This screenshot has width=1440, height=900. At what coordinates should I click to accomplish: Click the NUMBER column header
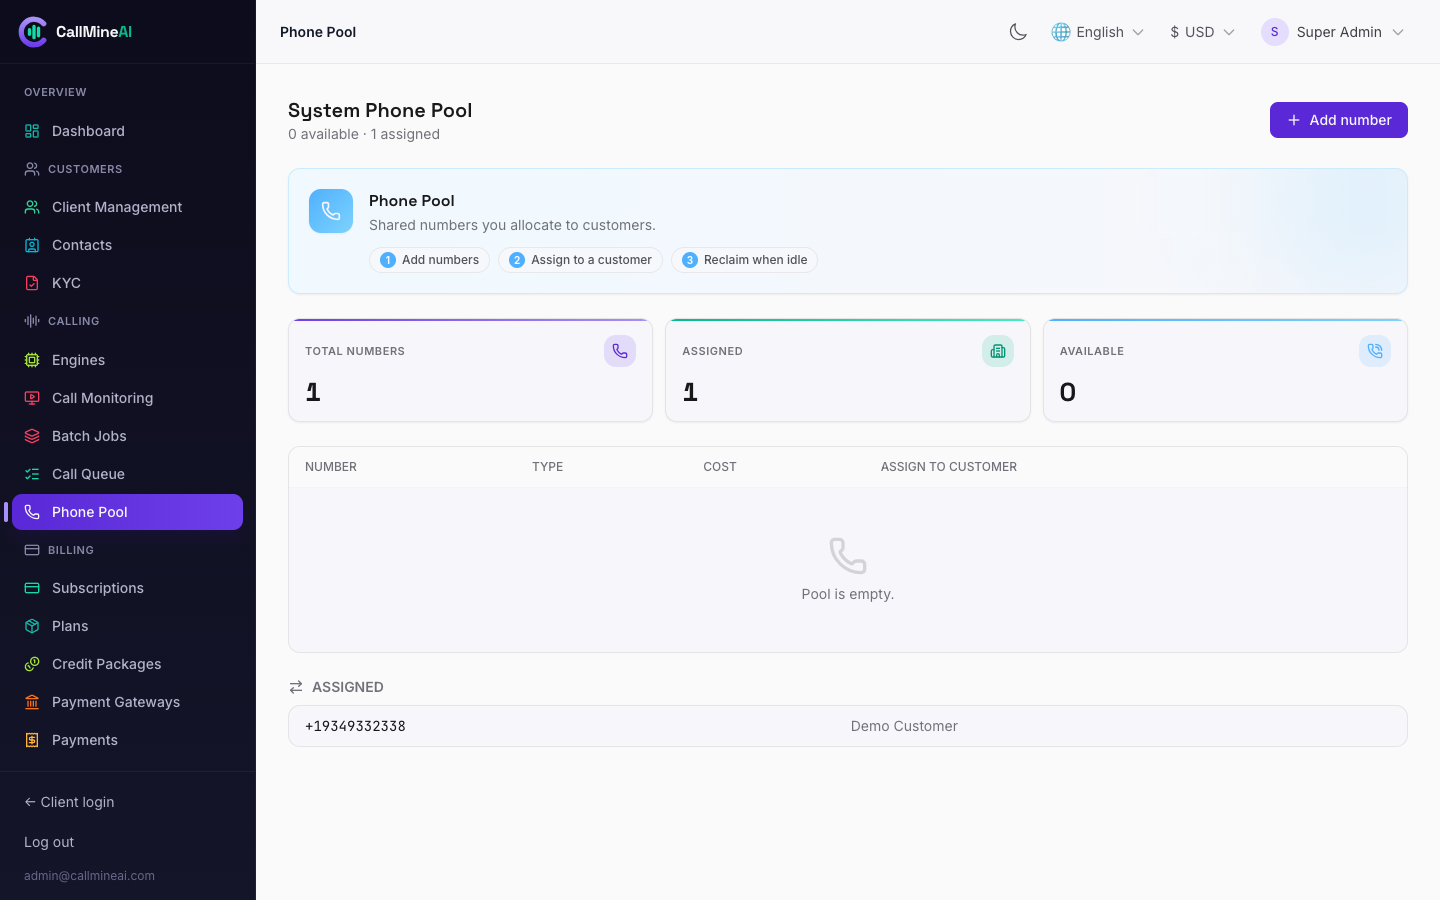[331, 467]
